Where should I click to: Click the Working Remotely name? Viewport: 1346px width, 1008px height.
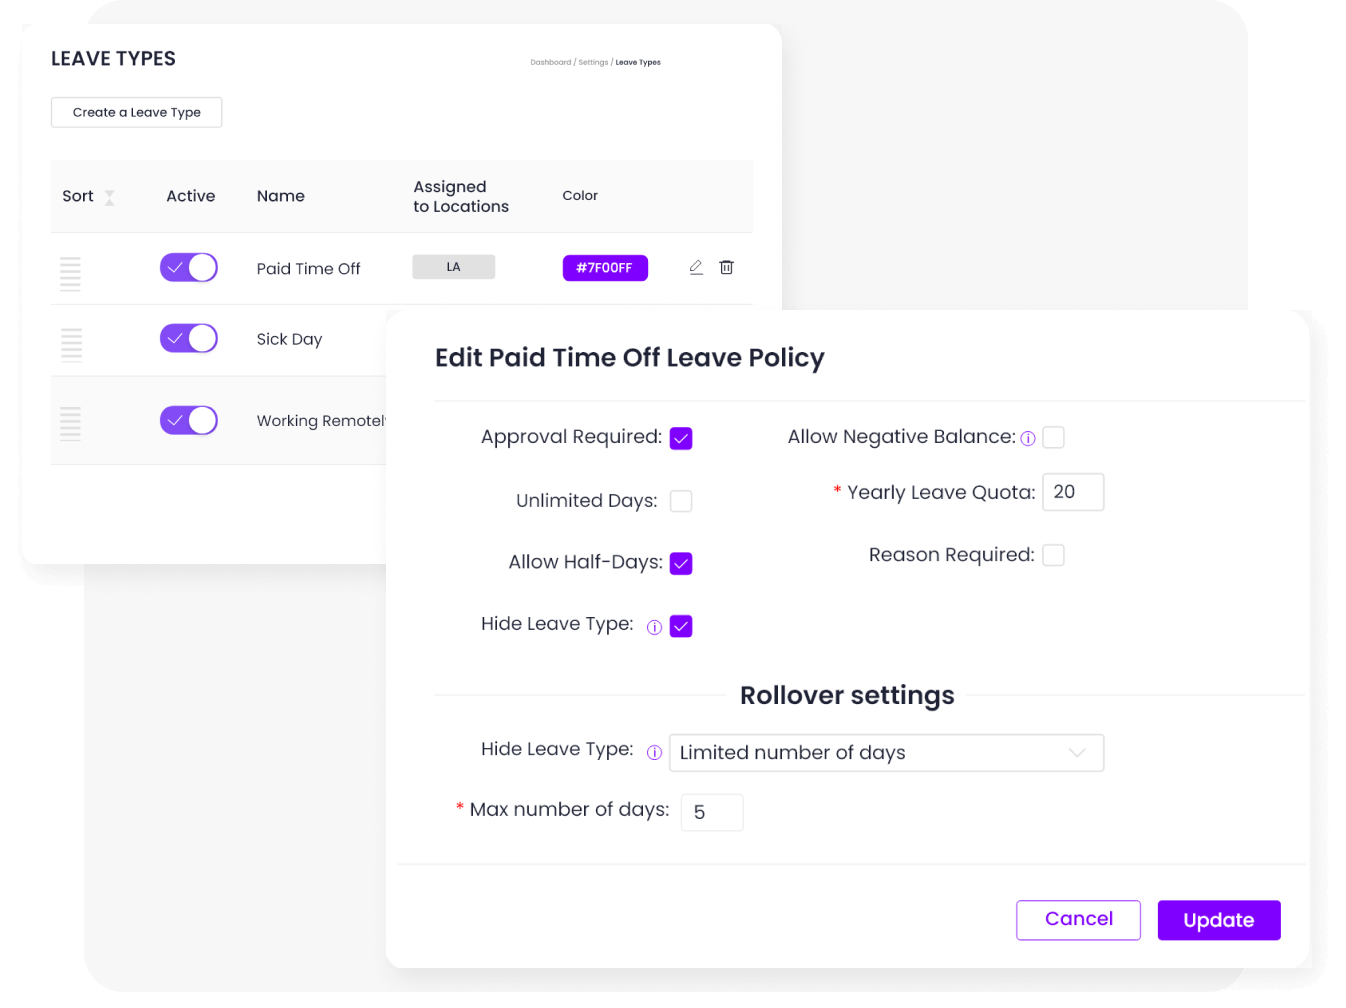click(321, 421)
